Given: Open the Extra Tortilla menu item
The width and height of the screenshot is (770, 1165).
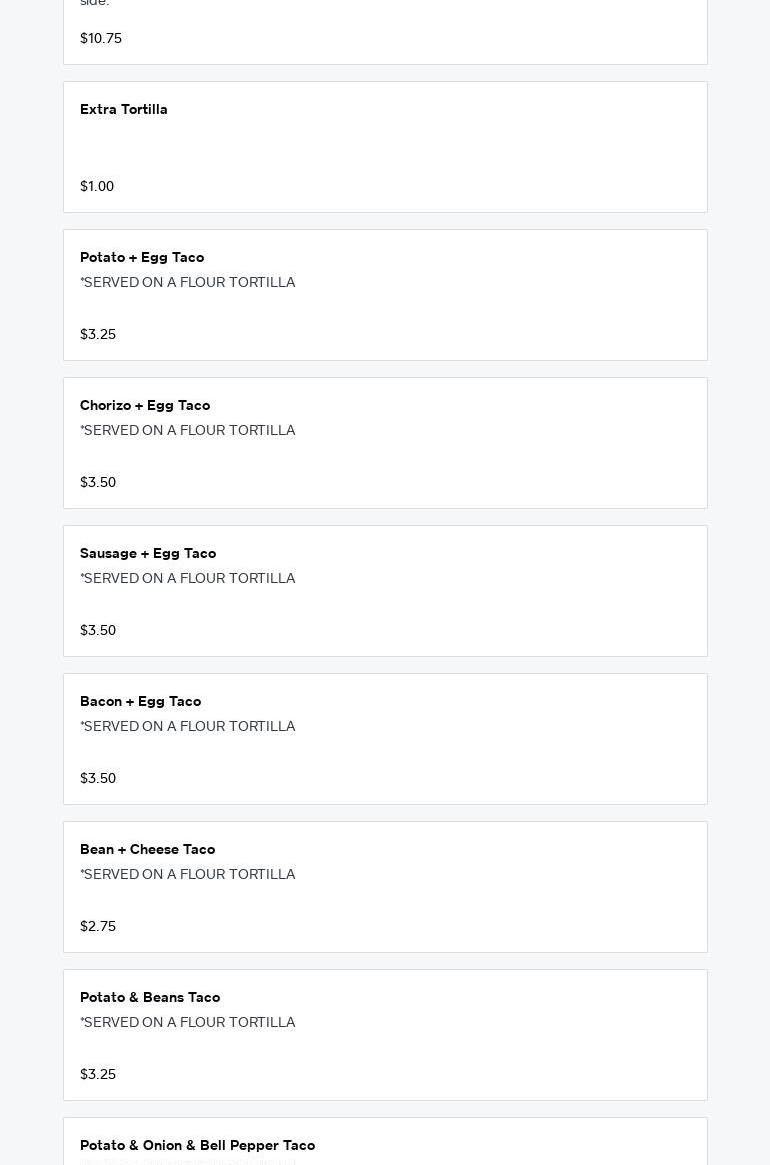Looking at the screenshot, I should 124,110.
